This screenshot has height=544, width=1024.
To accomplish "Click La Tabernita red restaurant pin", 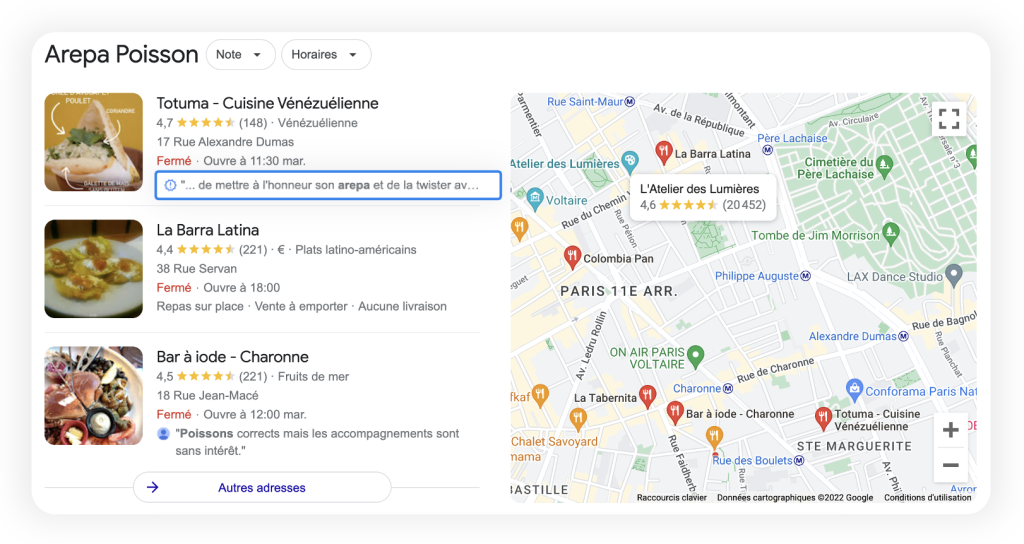I will pyautogui.click(x=647, y=396).
